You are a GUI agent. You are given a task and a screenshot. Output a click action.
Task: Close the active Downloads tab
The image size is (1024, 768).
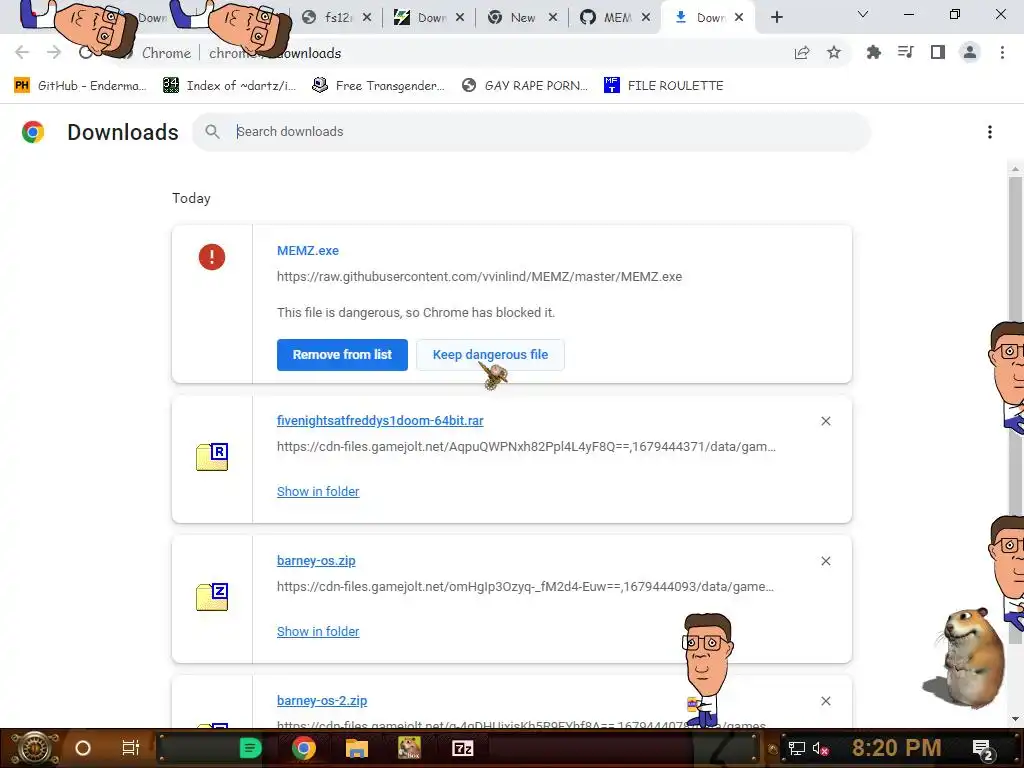click(739, 18)
